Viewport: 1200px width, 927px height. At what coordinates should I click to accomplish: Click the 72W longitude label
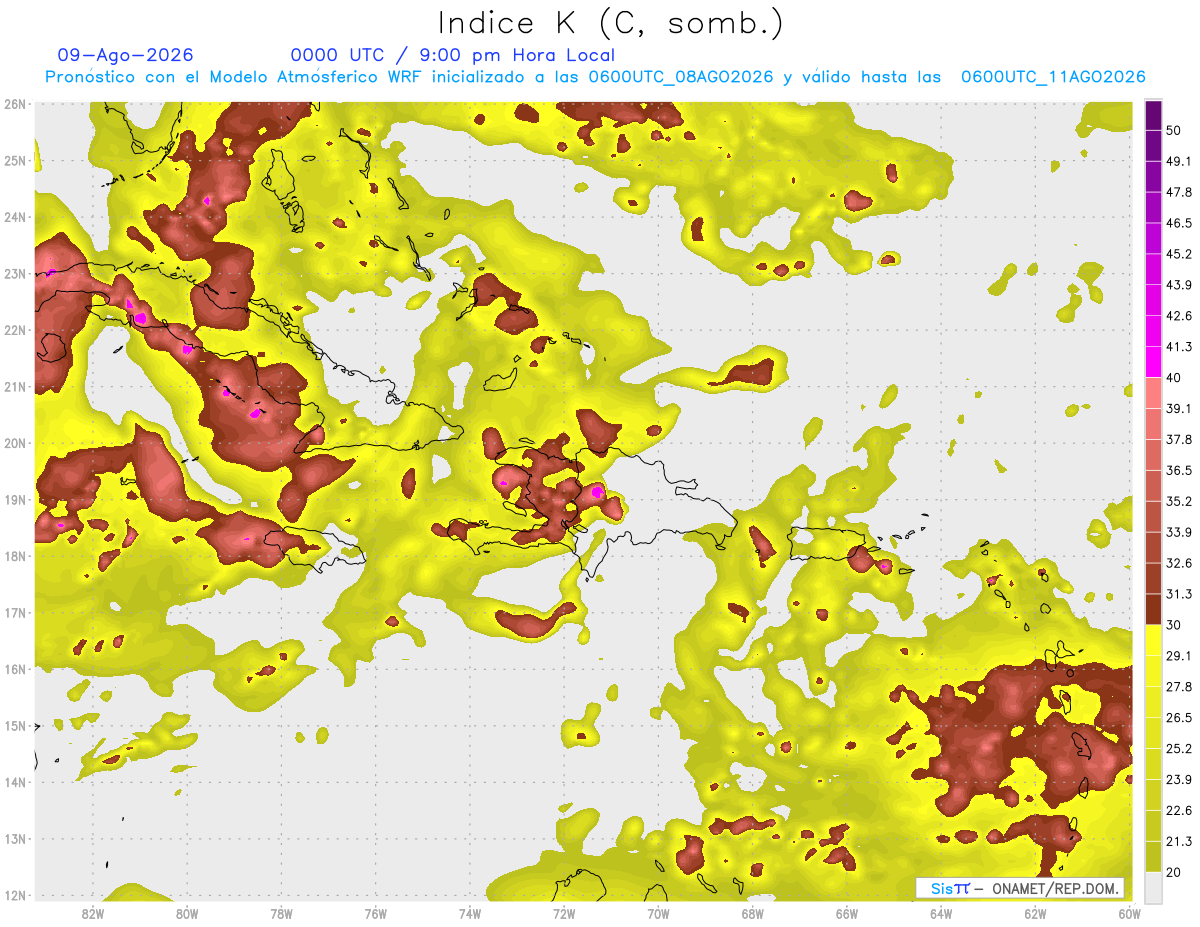(x=564, y=914)
